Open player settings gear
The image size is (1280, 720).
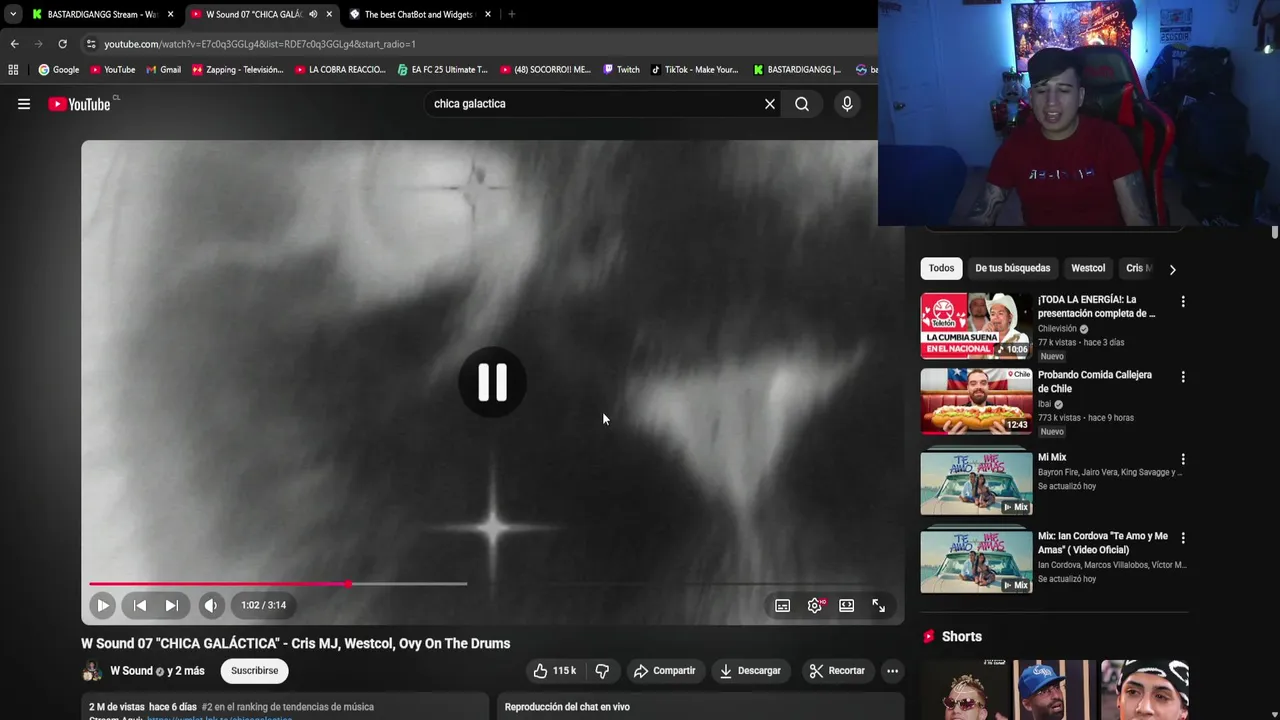[815, 605]
